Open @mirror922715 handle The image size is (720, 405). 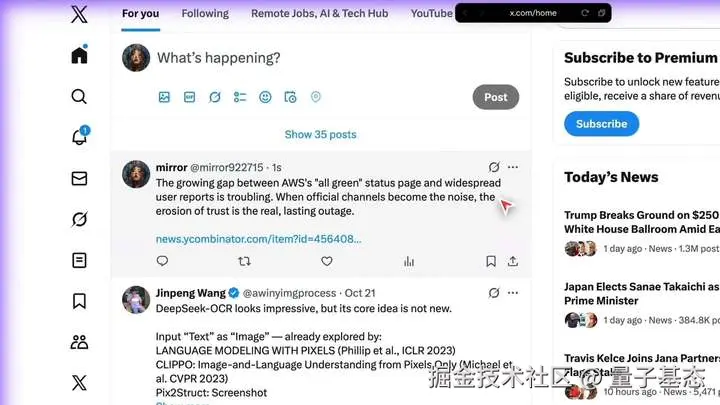[227, 168]
